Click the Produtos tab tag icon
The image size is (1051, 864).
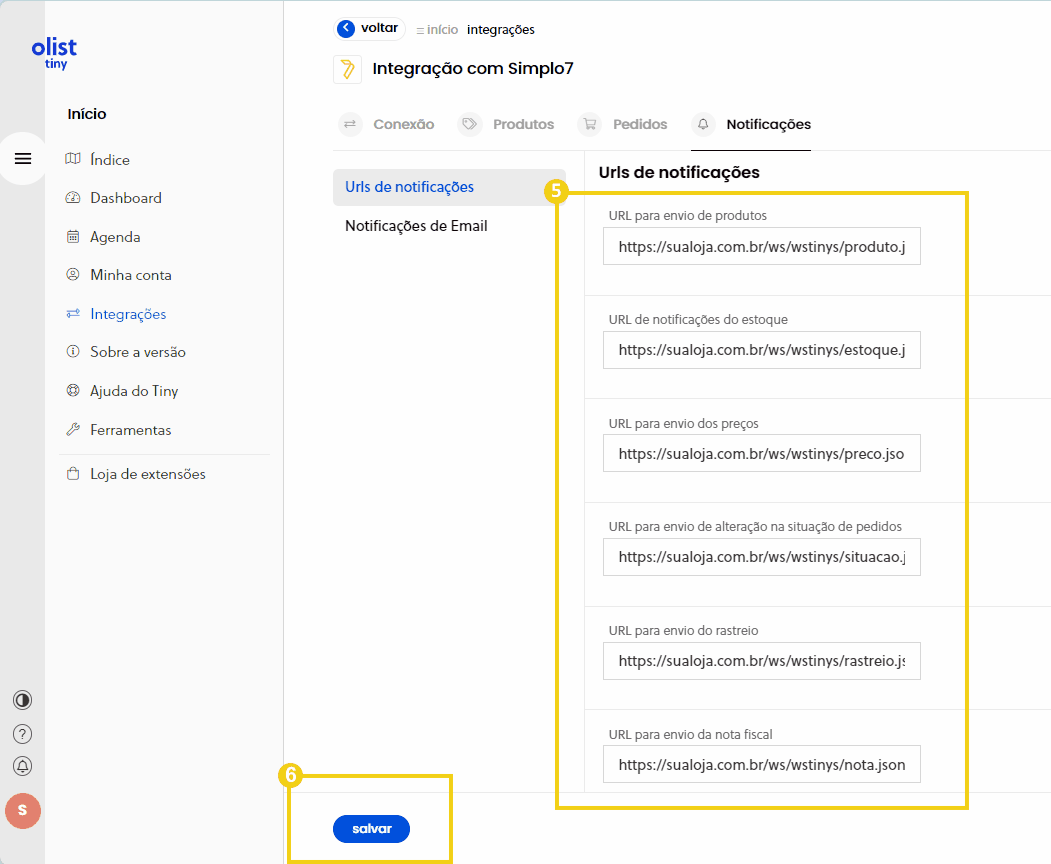pyautogui.click(x=470, y=124)
